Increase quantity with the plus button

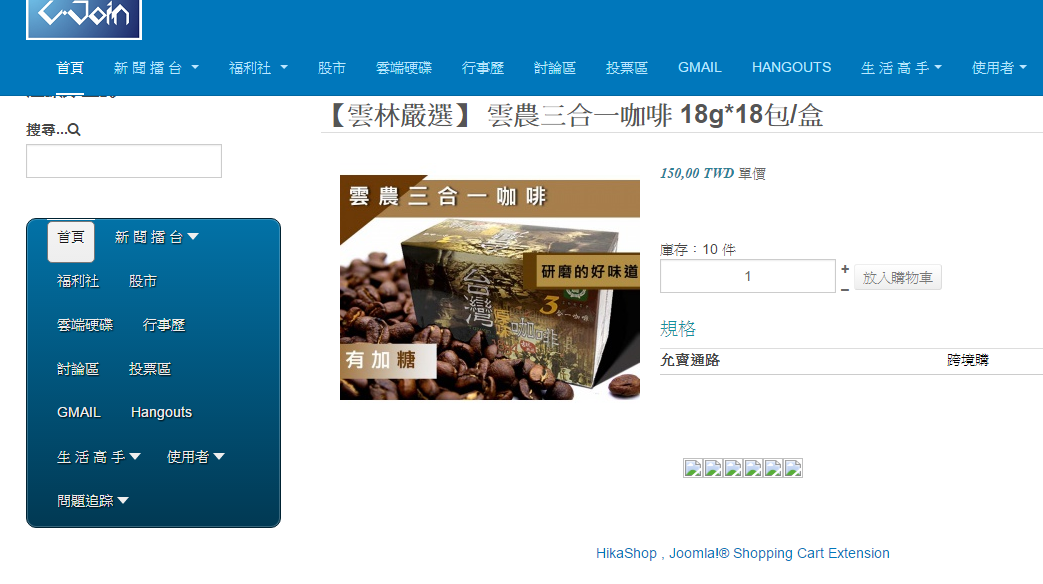point(845,269)
